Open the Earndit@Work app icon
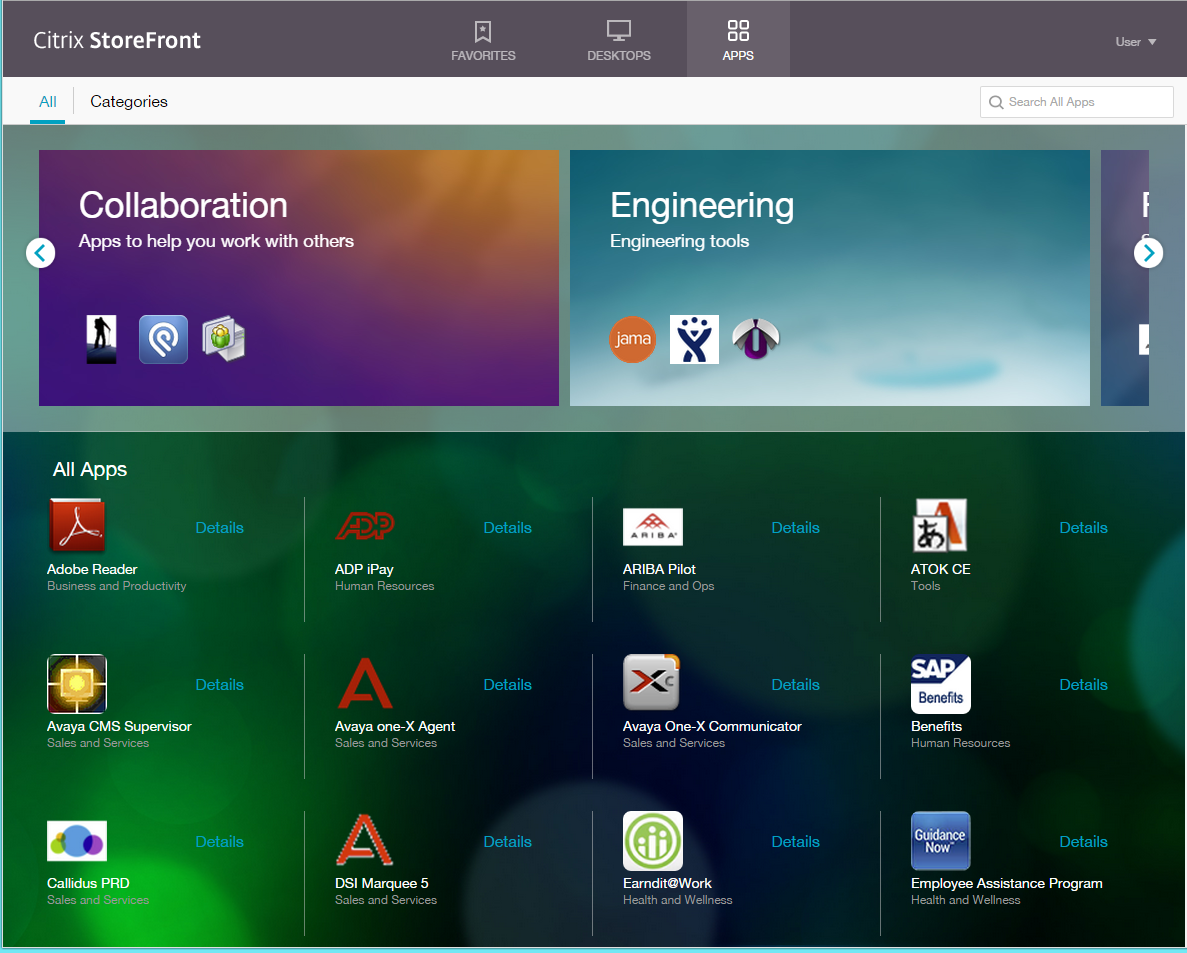Screen dimensions: 1187x953 tap(652, 841)
